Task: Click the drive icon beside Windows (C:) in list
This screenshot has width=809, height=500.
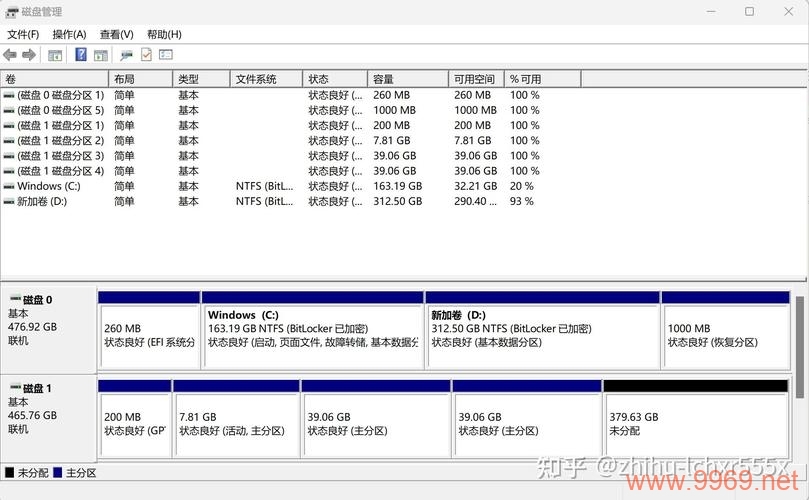Action: 9,186
